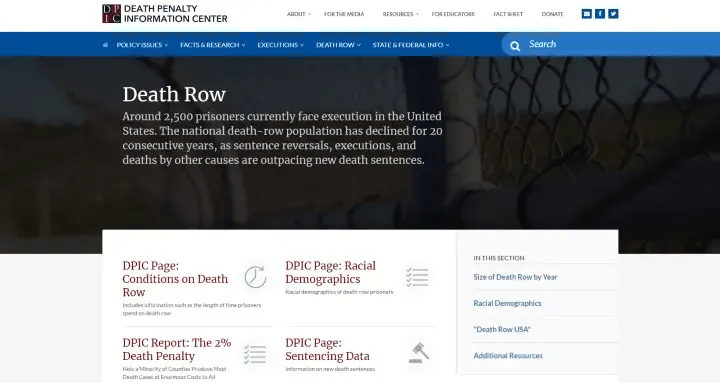This screenshot has height=383, width=720.
Task: Open DPIC Page: Racial Demographics
Action: pyautogui.click(x=330, y=272)
